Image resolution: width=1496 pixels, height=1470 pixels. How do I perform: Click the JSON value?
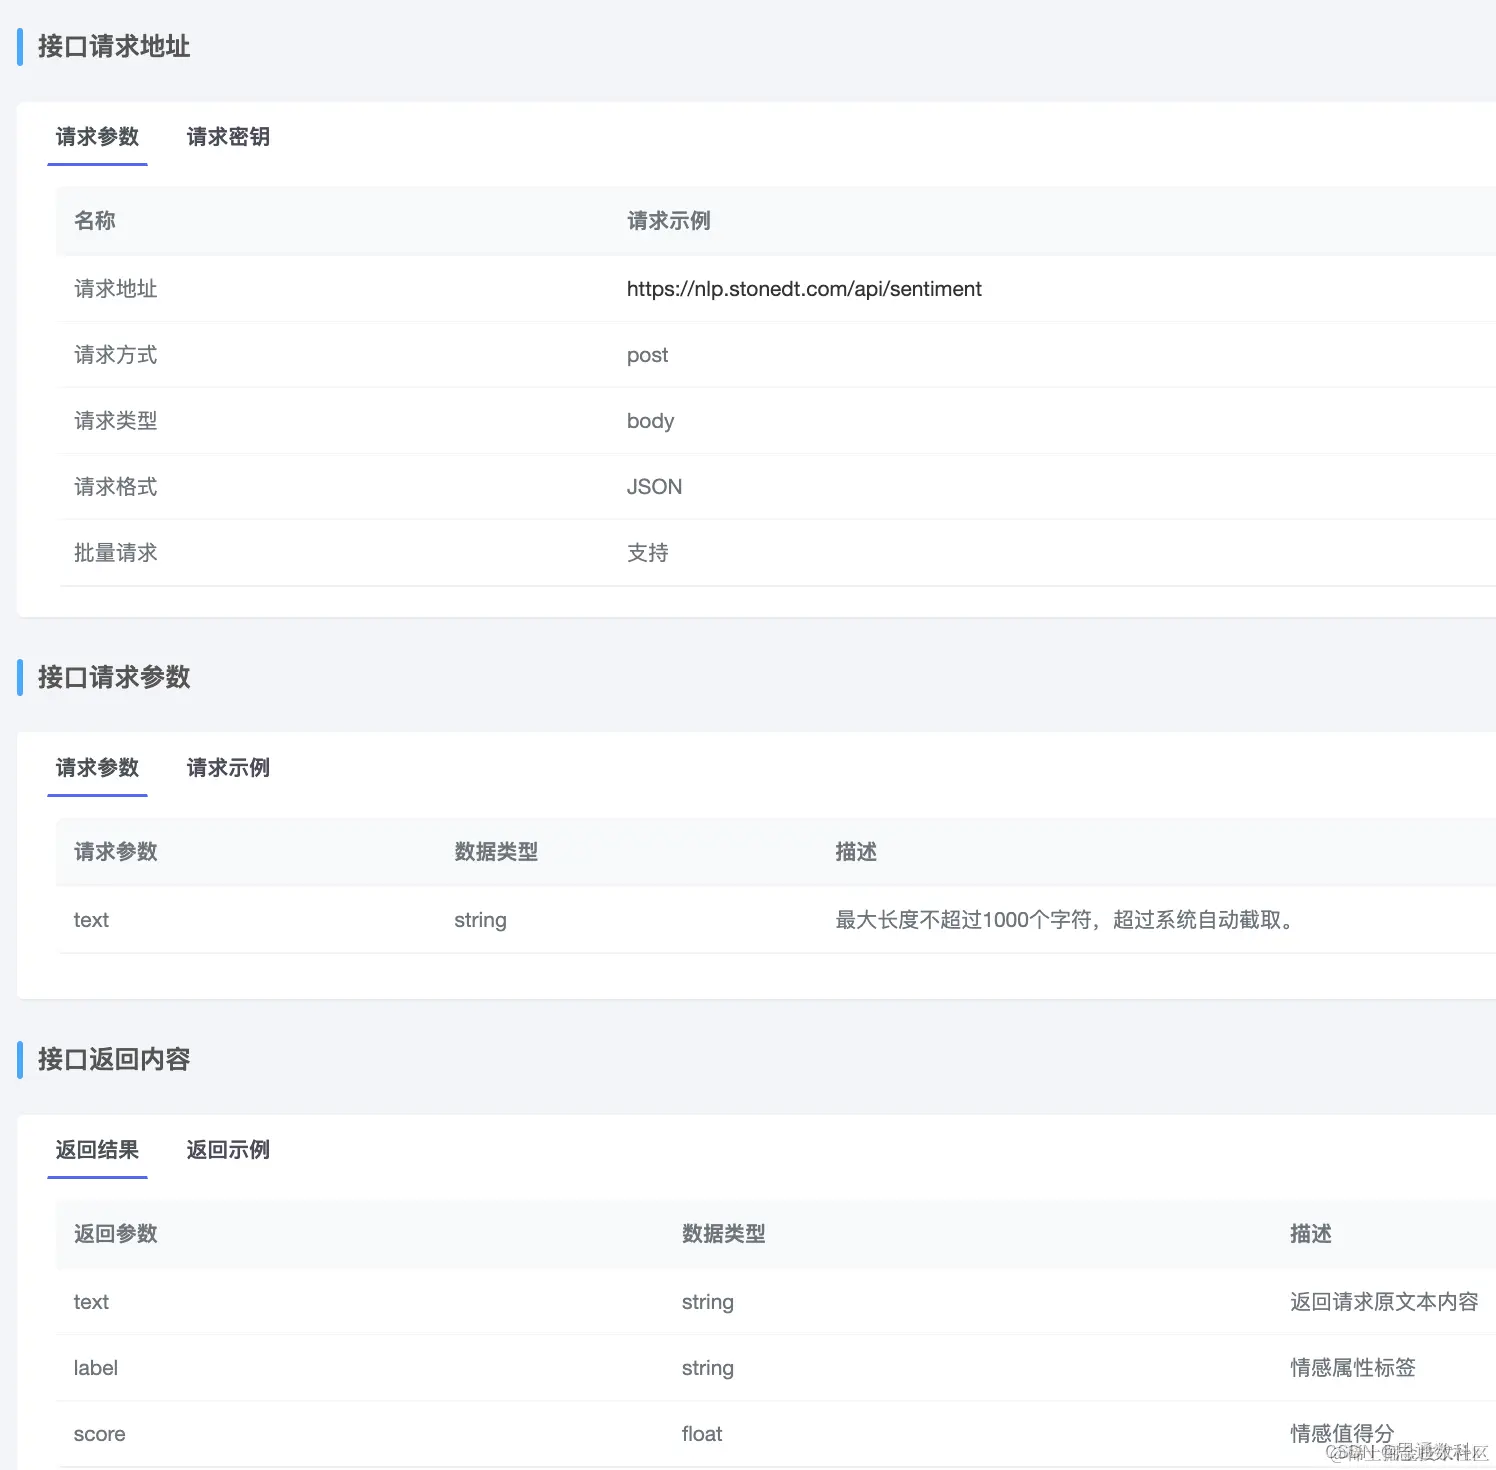pos(654,487)
